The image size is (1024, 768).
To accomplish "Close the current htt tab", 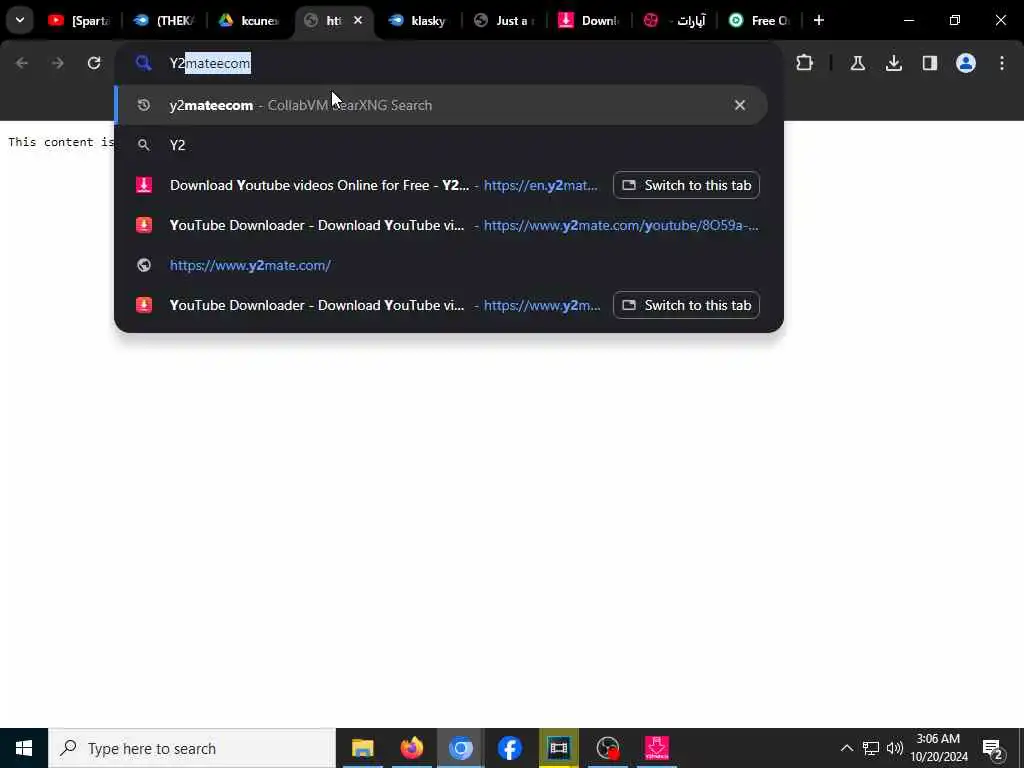I will (358, 20).
